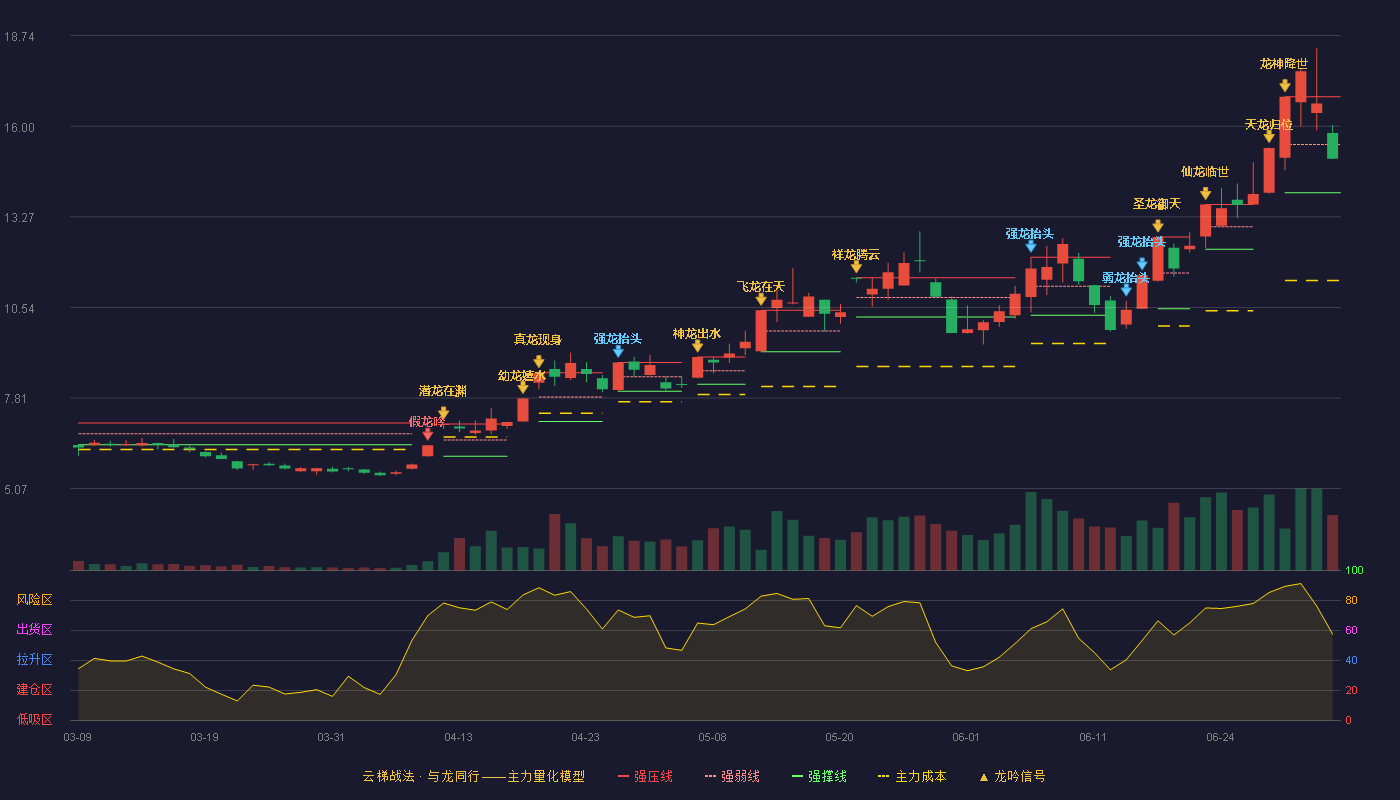Screen dimensions: 1400x800
Task: Click the 05-08 date axis label
Action: pos(713,737)
